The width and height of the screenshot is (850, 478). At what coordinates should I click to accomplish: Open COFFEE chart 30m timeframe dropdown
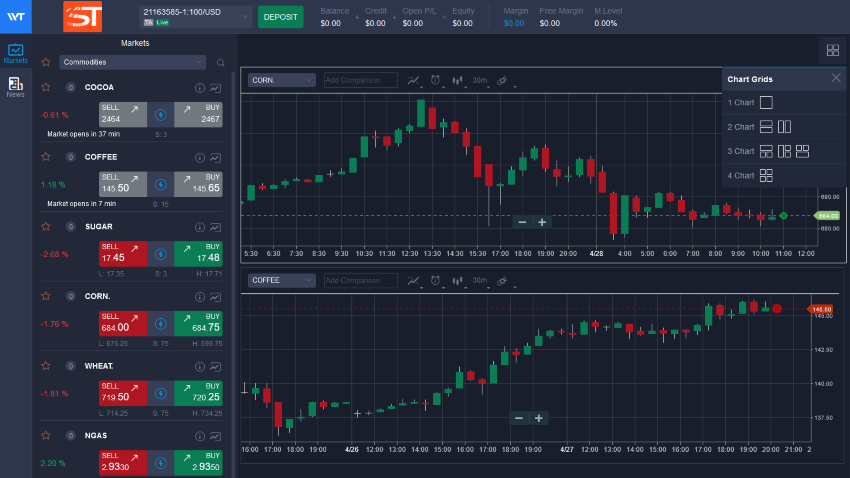point(480,280)
